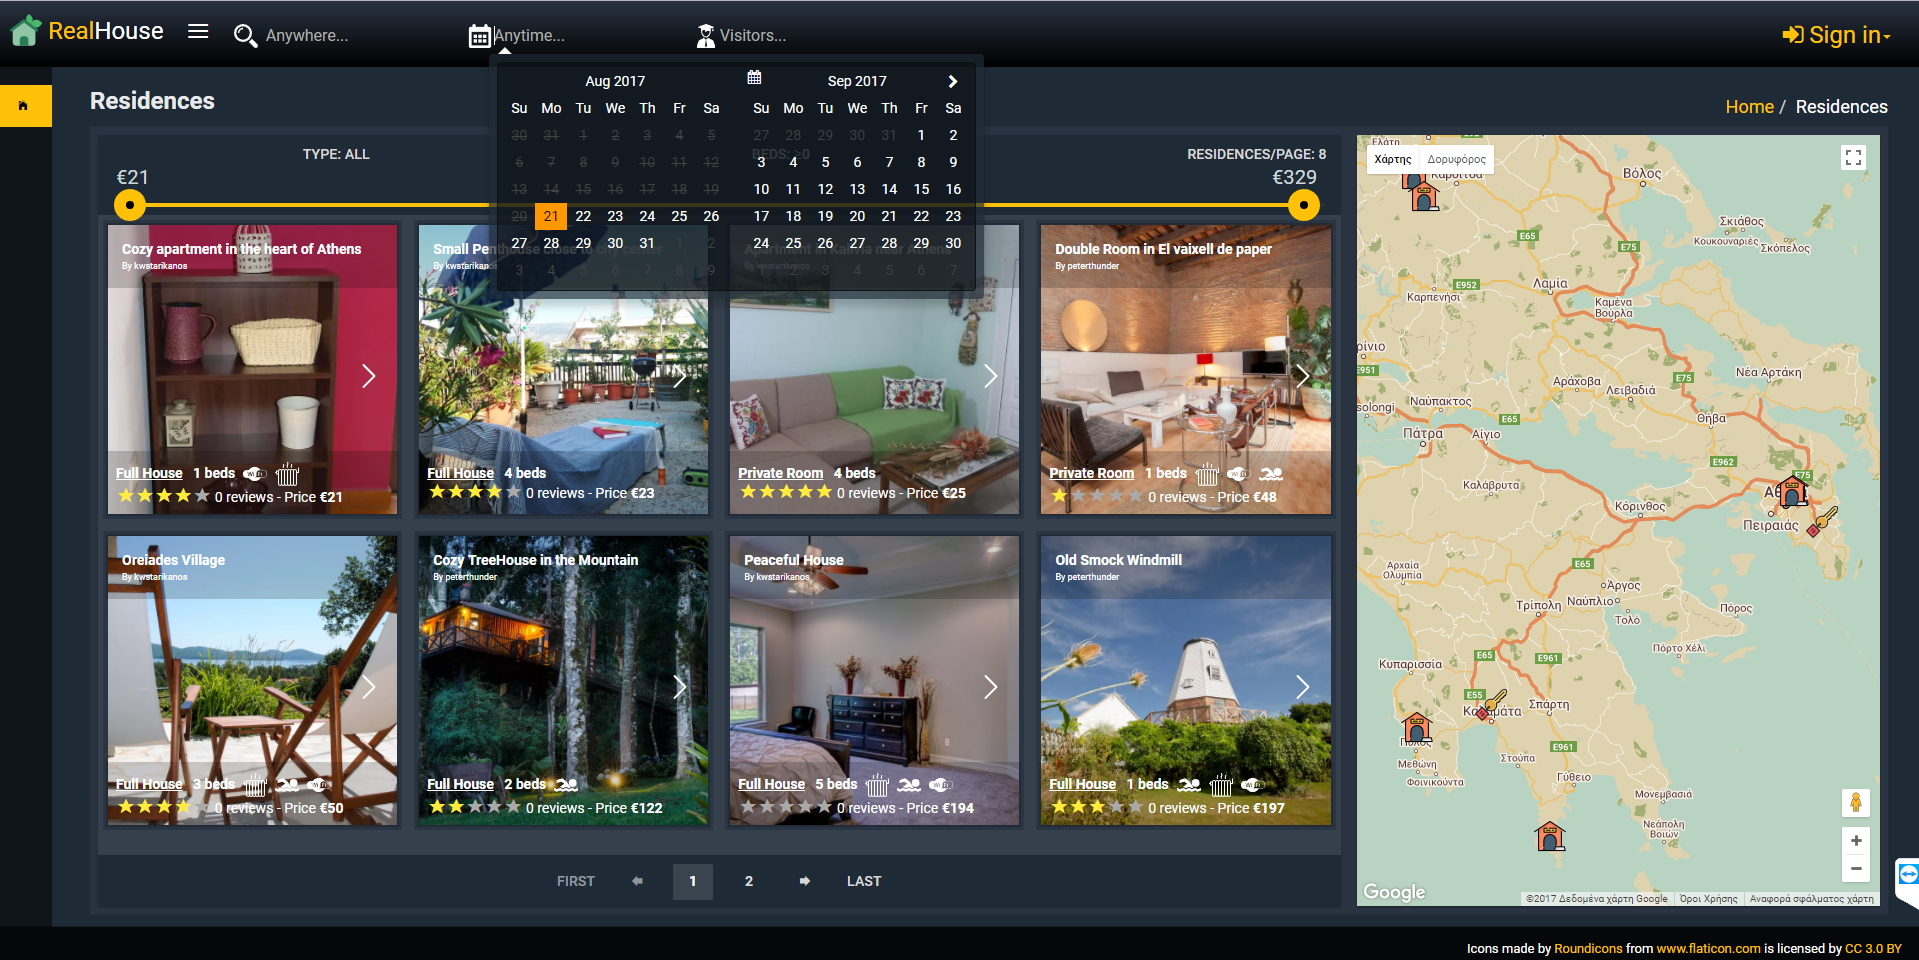
Task: Zoom in on the map
Action: coord(1856,841)
